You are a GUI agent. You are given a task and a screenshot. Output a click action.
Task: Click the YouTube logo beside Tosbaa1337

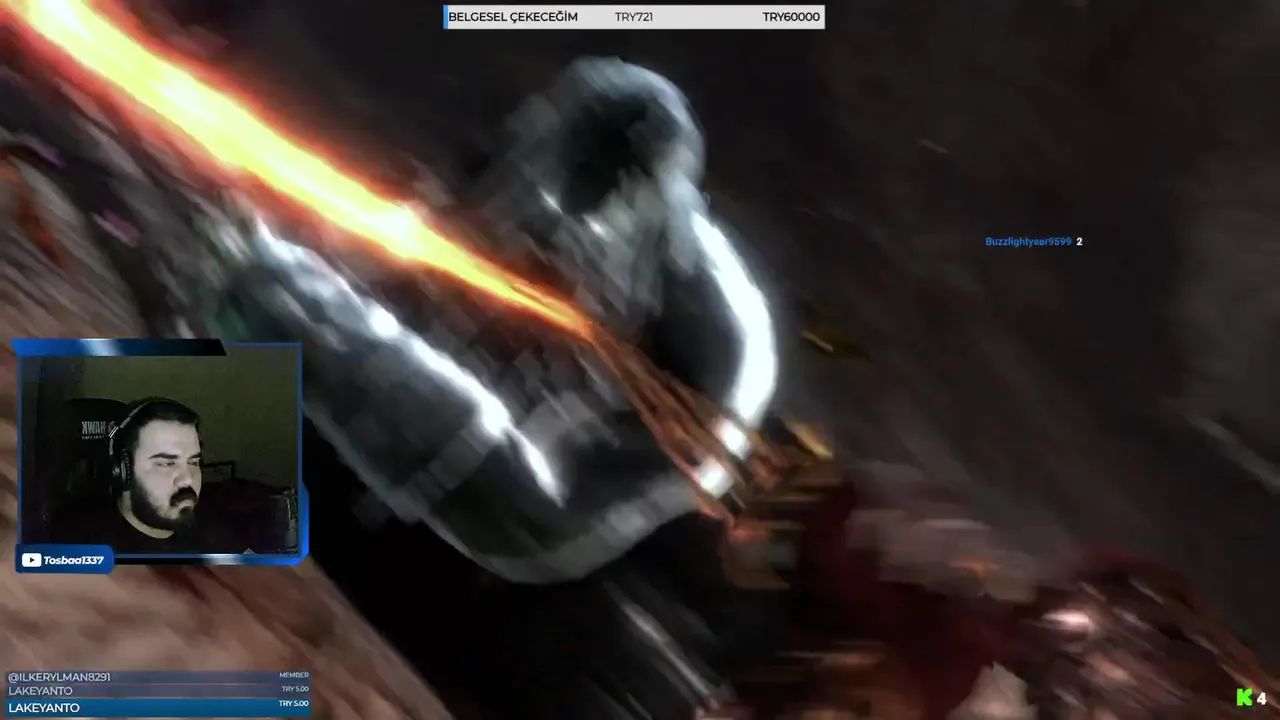pos(31,560)
